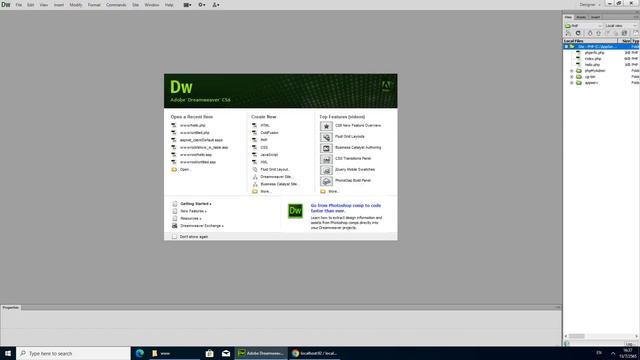
Task: Open the Business Catalyst Authoring video icon
Action: click(x=326, y=148)
